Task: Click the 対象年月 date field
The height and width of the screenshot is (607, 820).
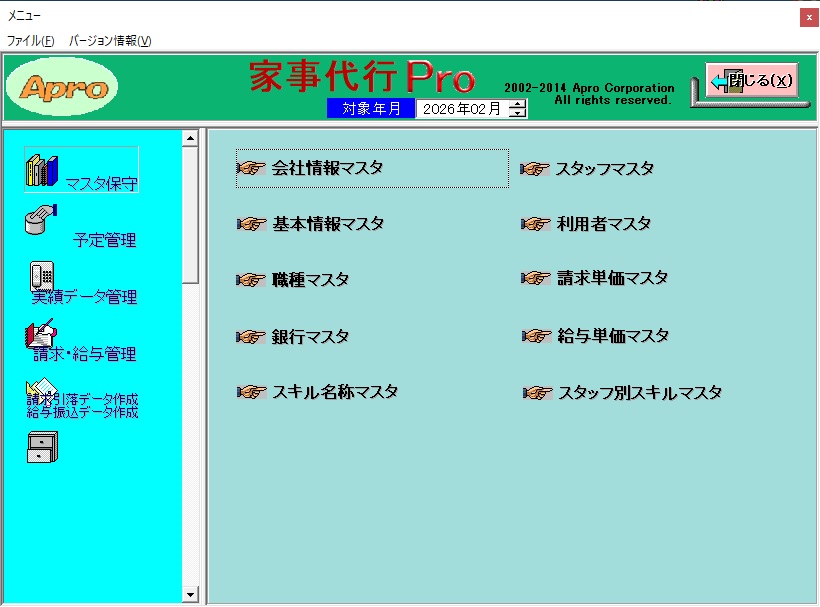Action: coord(461,109)
